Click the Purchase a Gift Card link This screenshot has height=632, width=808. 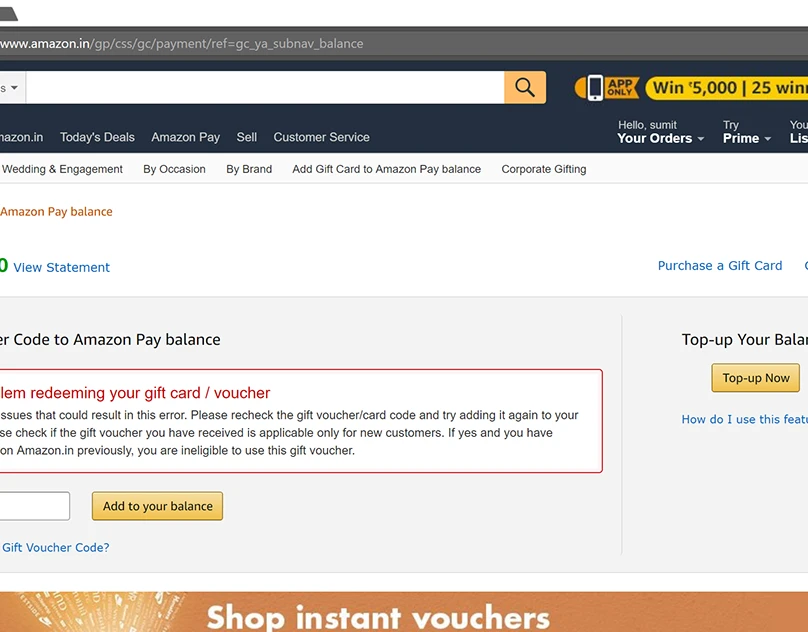[720, 265]
